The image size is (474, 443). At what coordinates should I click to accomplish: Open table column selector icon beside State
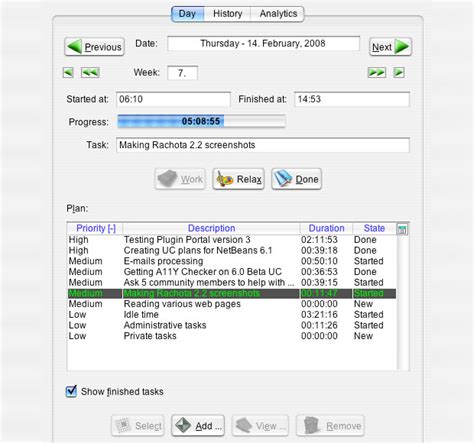click(402, 229)
